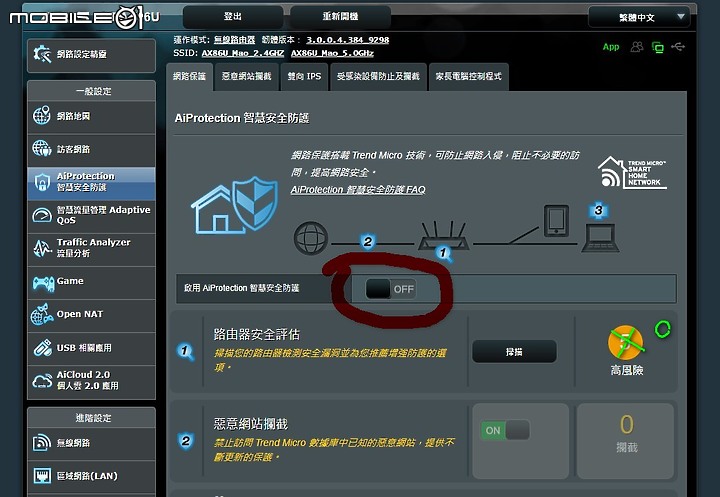Click the Wireless settings signal icon
This screenshot has height=497, width=720.
(x=42, y=443)
